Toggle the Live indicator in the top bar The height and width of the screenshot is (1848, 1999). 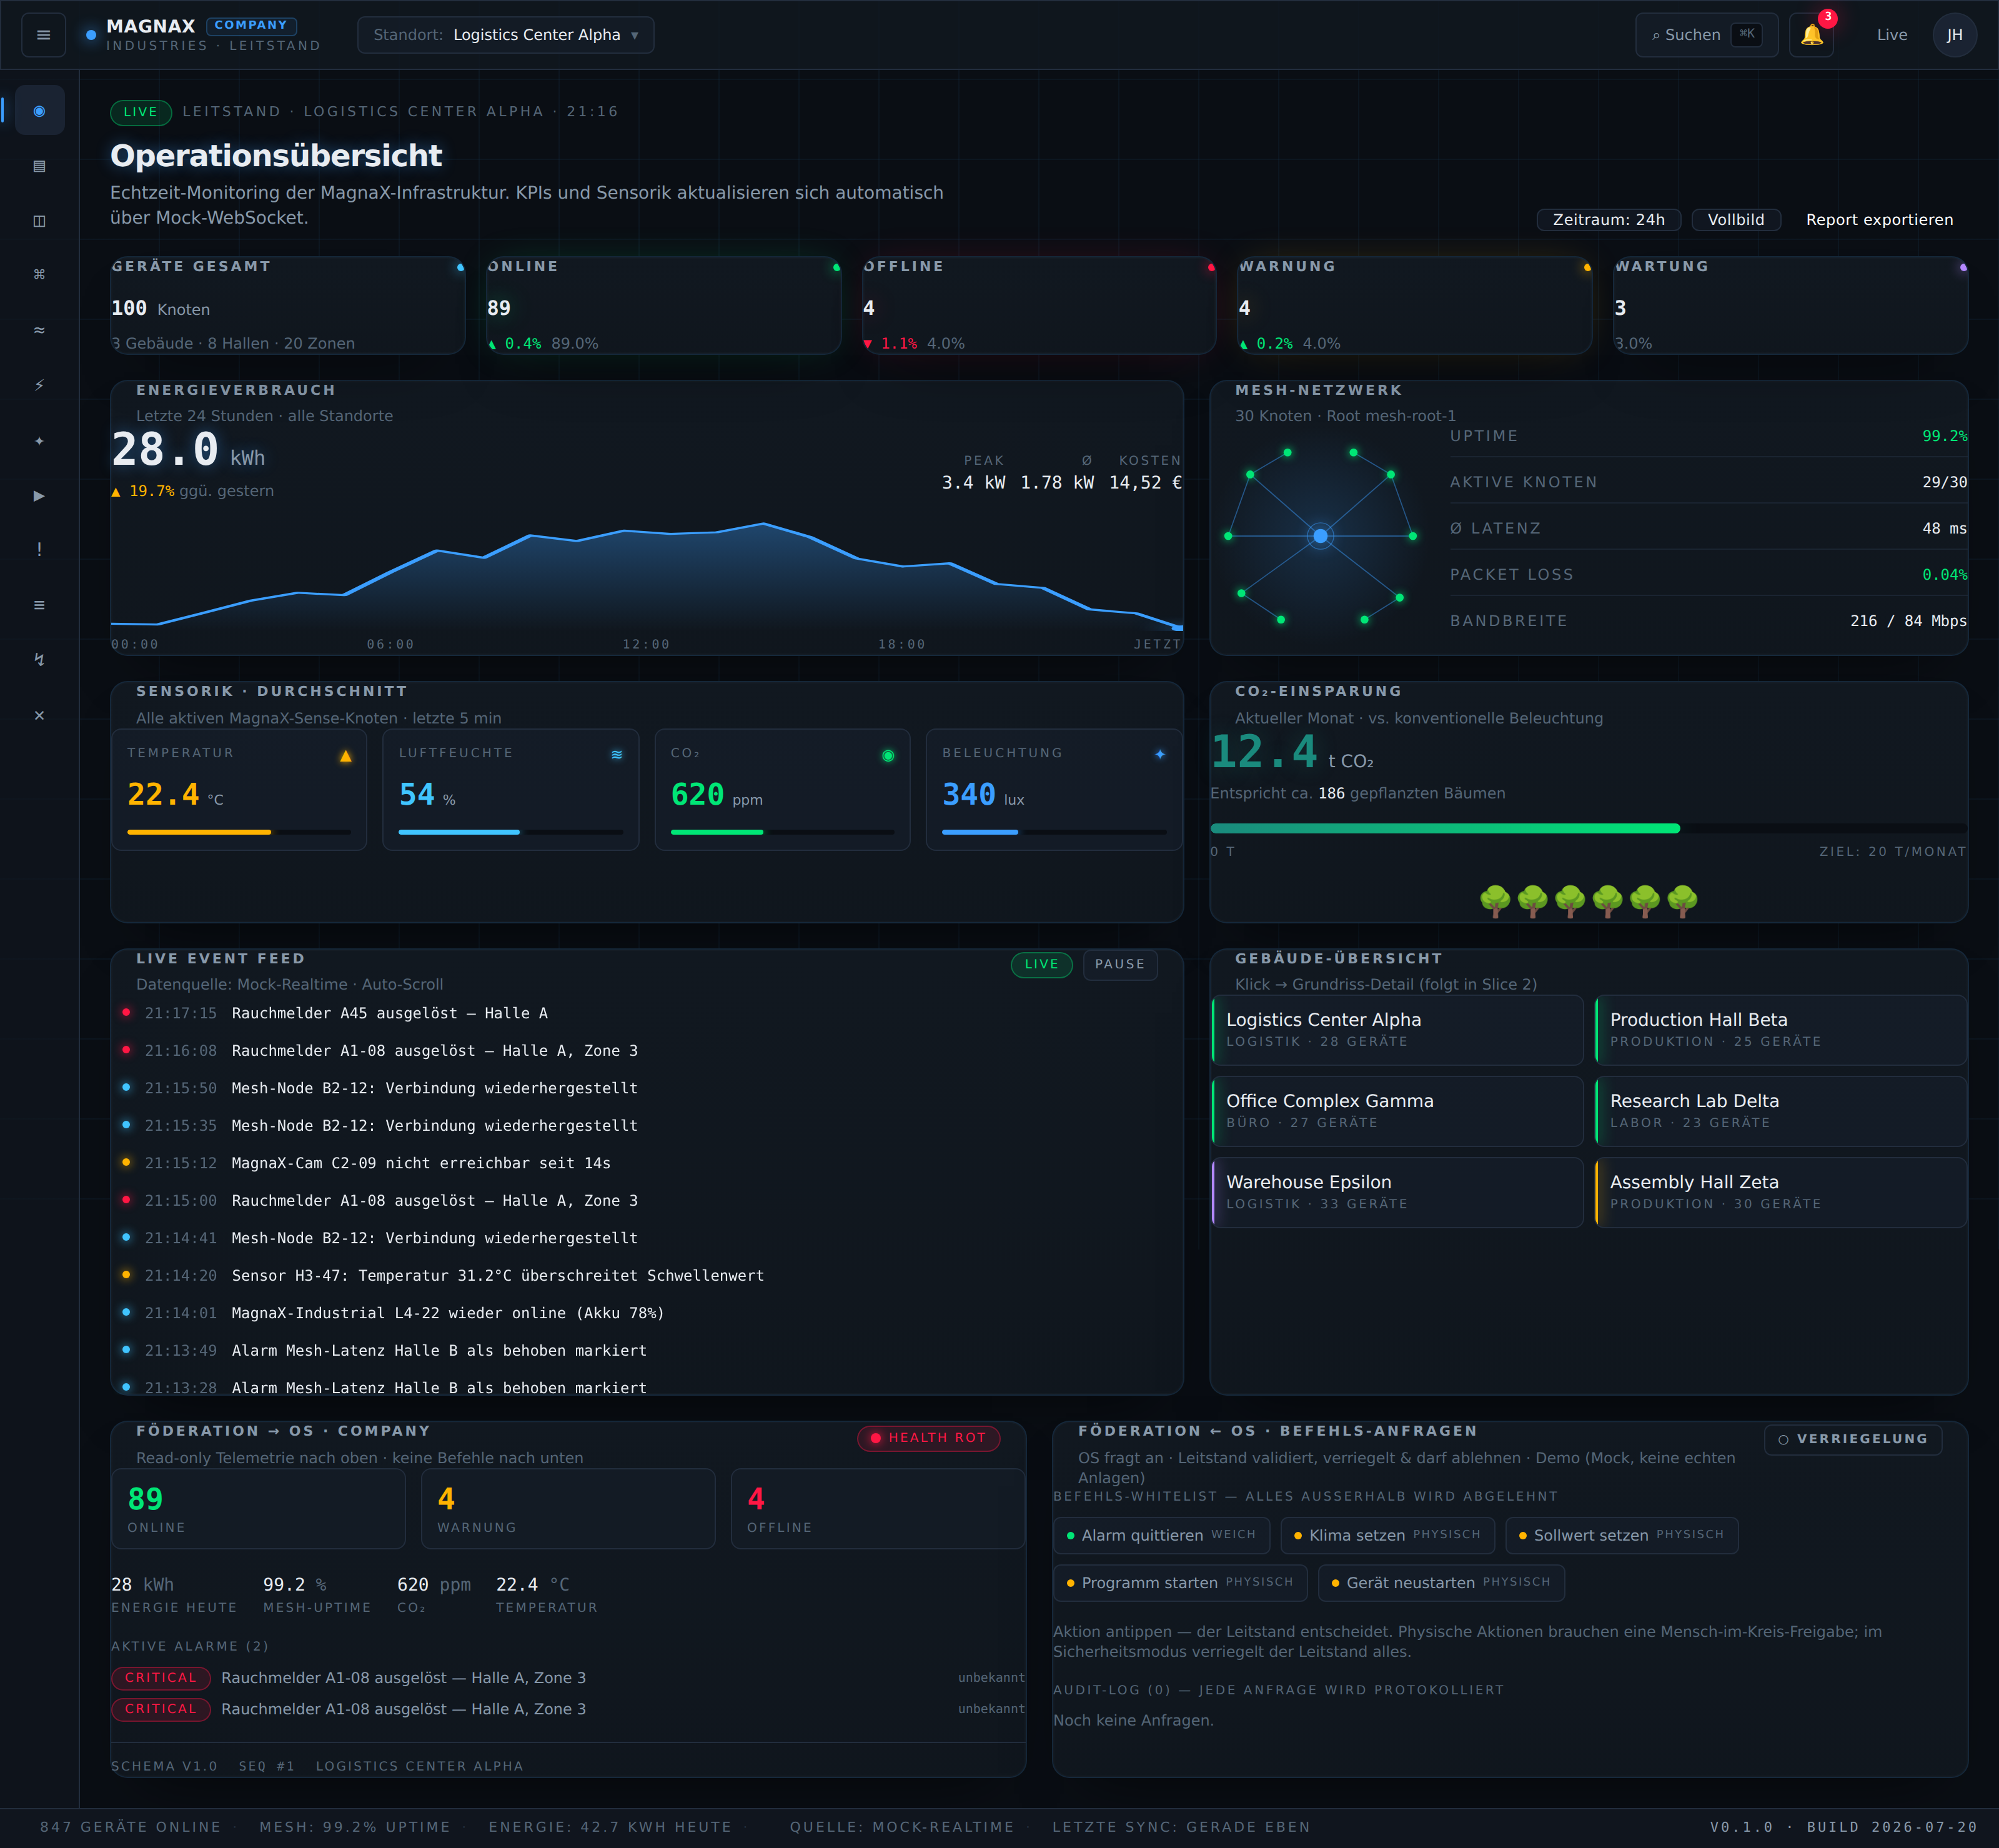(x=1892, y=35)
